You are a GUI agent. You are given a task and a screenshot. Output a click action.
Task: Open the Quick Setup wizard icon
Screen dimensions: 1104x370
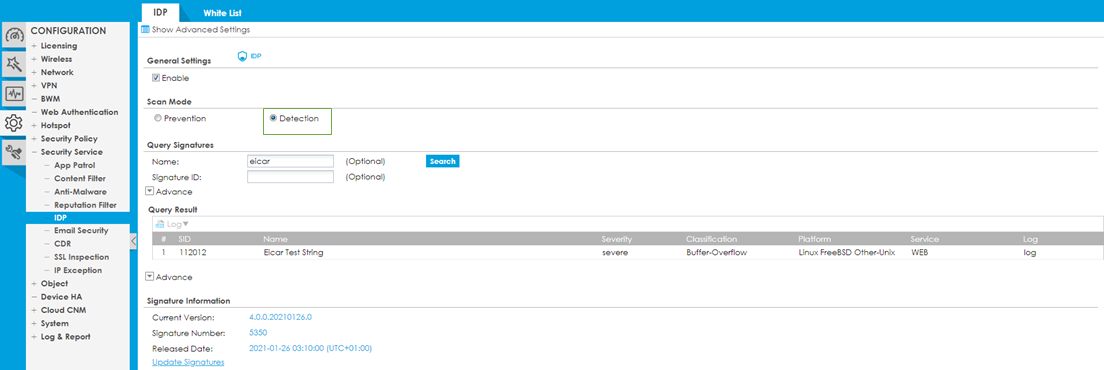tap(15, 64)
